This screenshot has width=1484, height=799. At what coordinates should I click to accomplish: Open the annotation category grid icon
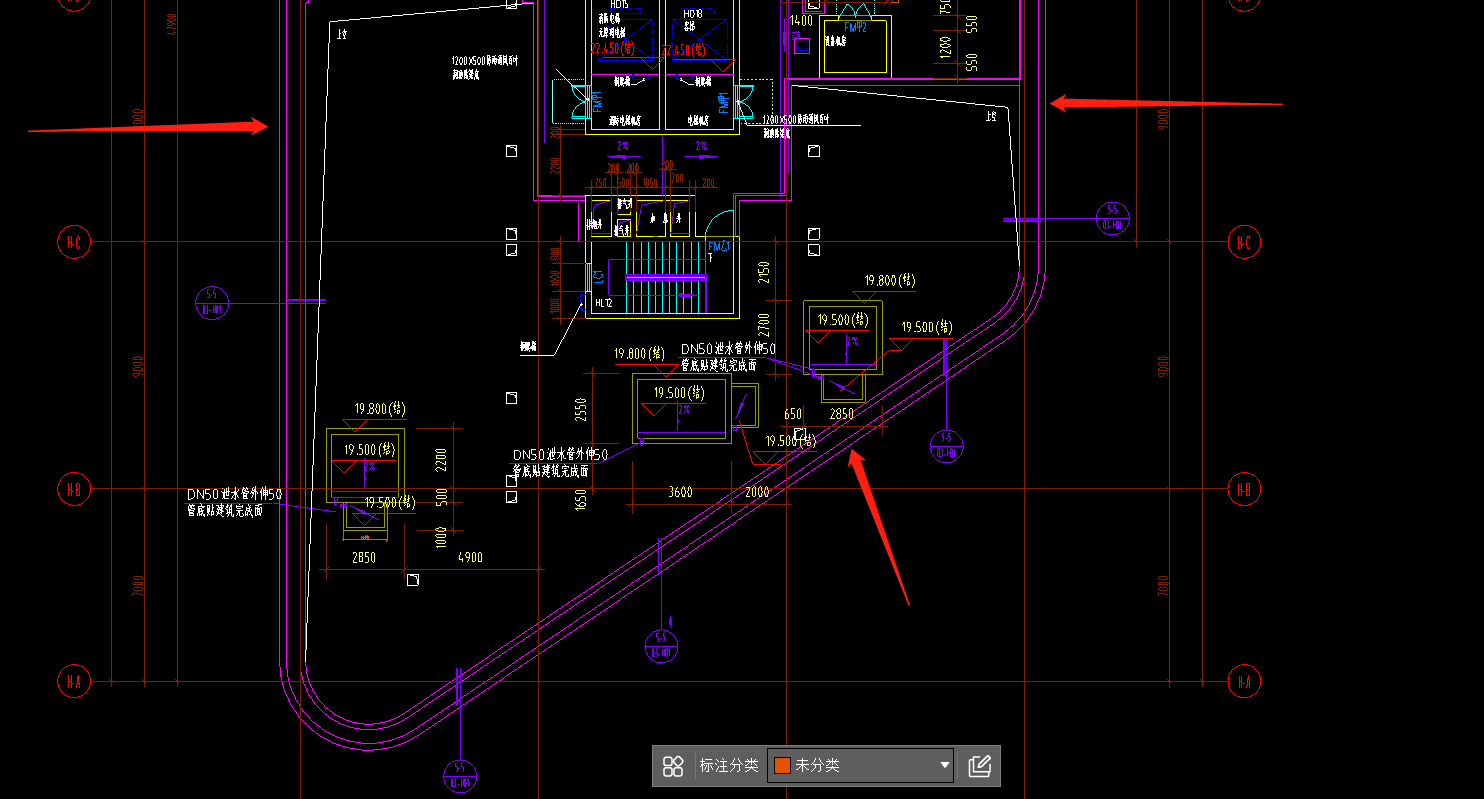673,766
